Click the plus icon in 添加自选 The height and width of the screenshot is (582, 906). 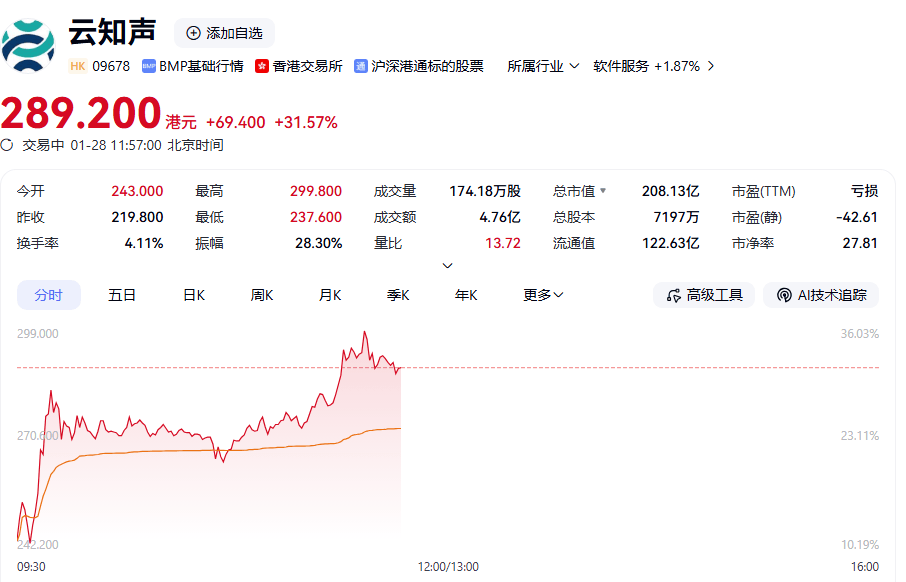193,33
